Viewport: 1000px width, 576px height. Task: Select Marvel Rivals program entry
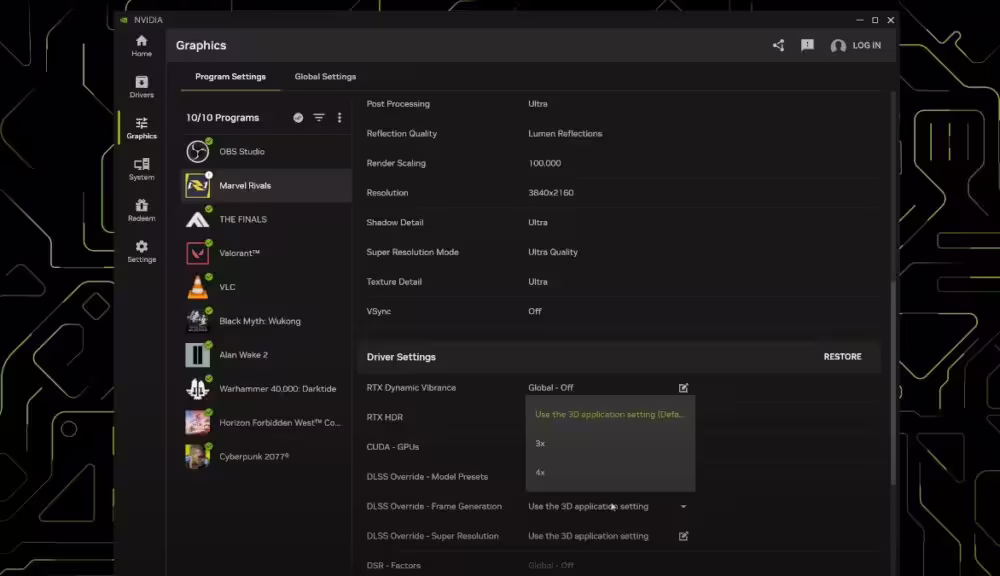click(x=267, y=186)
